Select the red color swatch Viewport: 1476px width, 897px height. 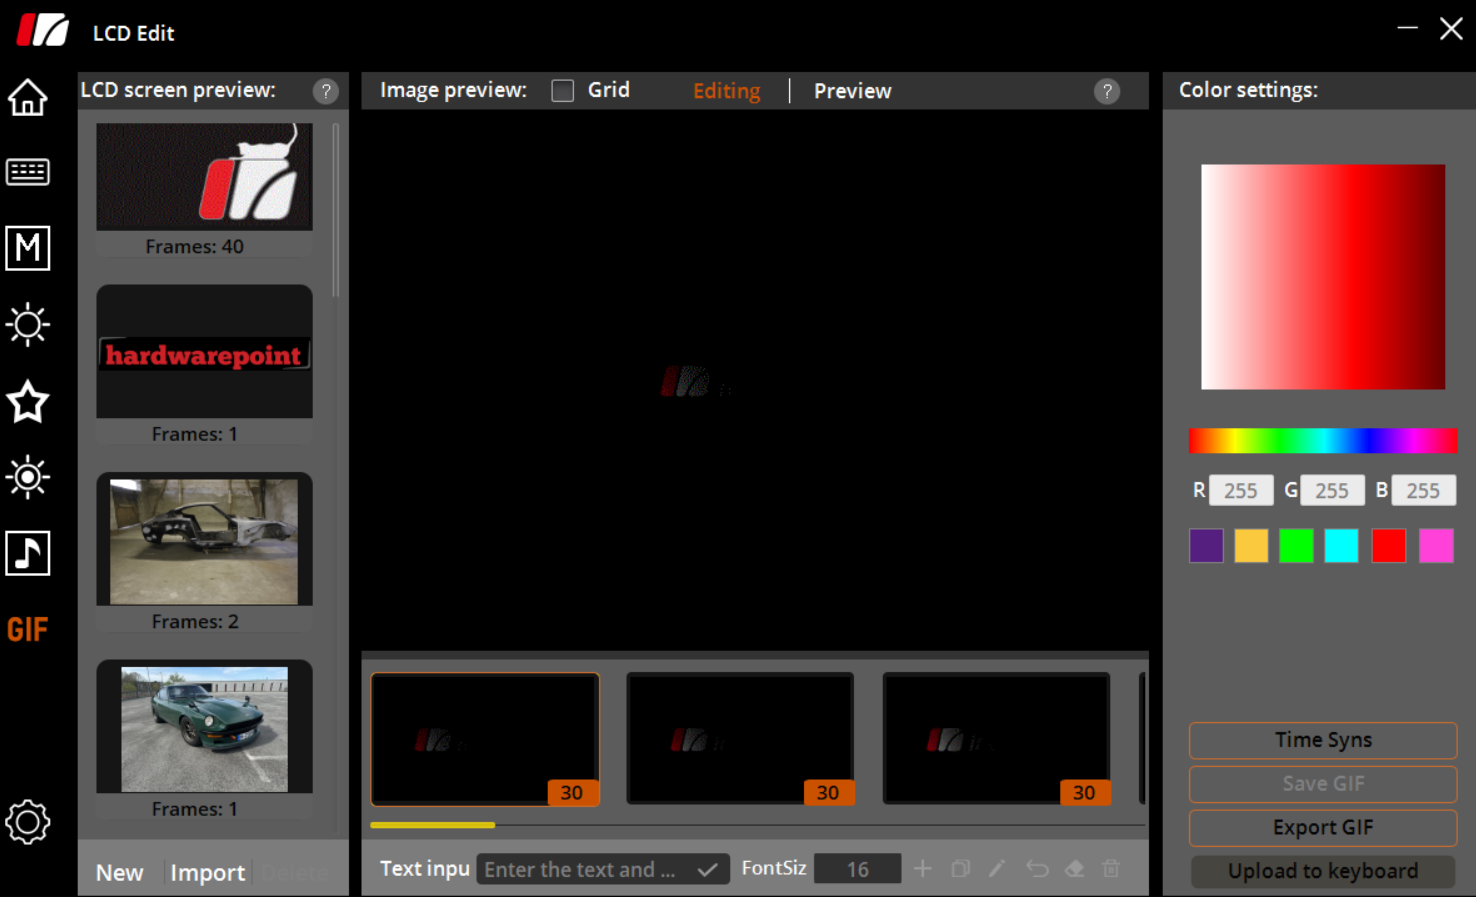(1388, 546)
